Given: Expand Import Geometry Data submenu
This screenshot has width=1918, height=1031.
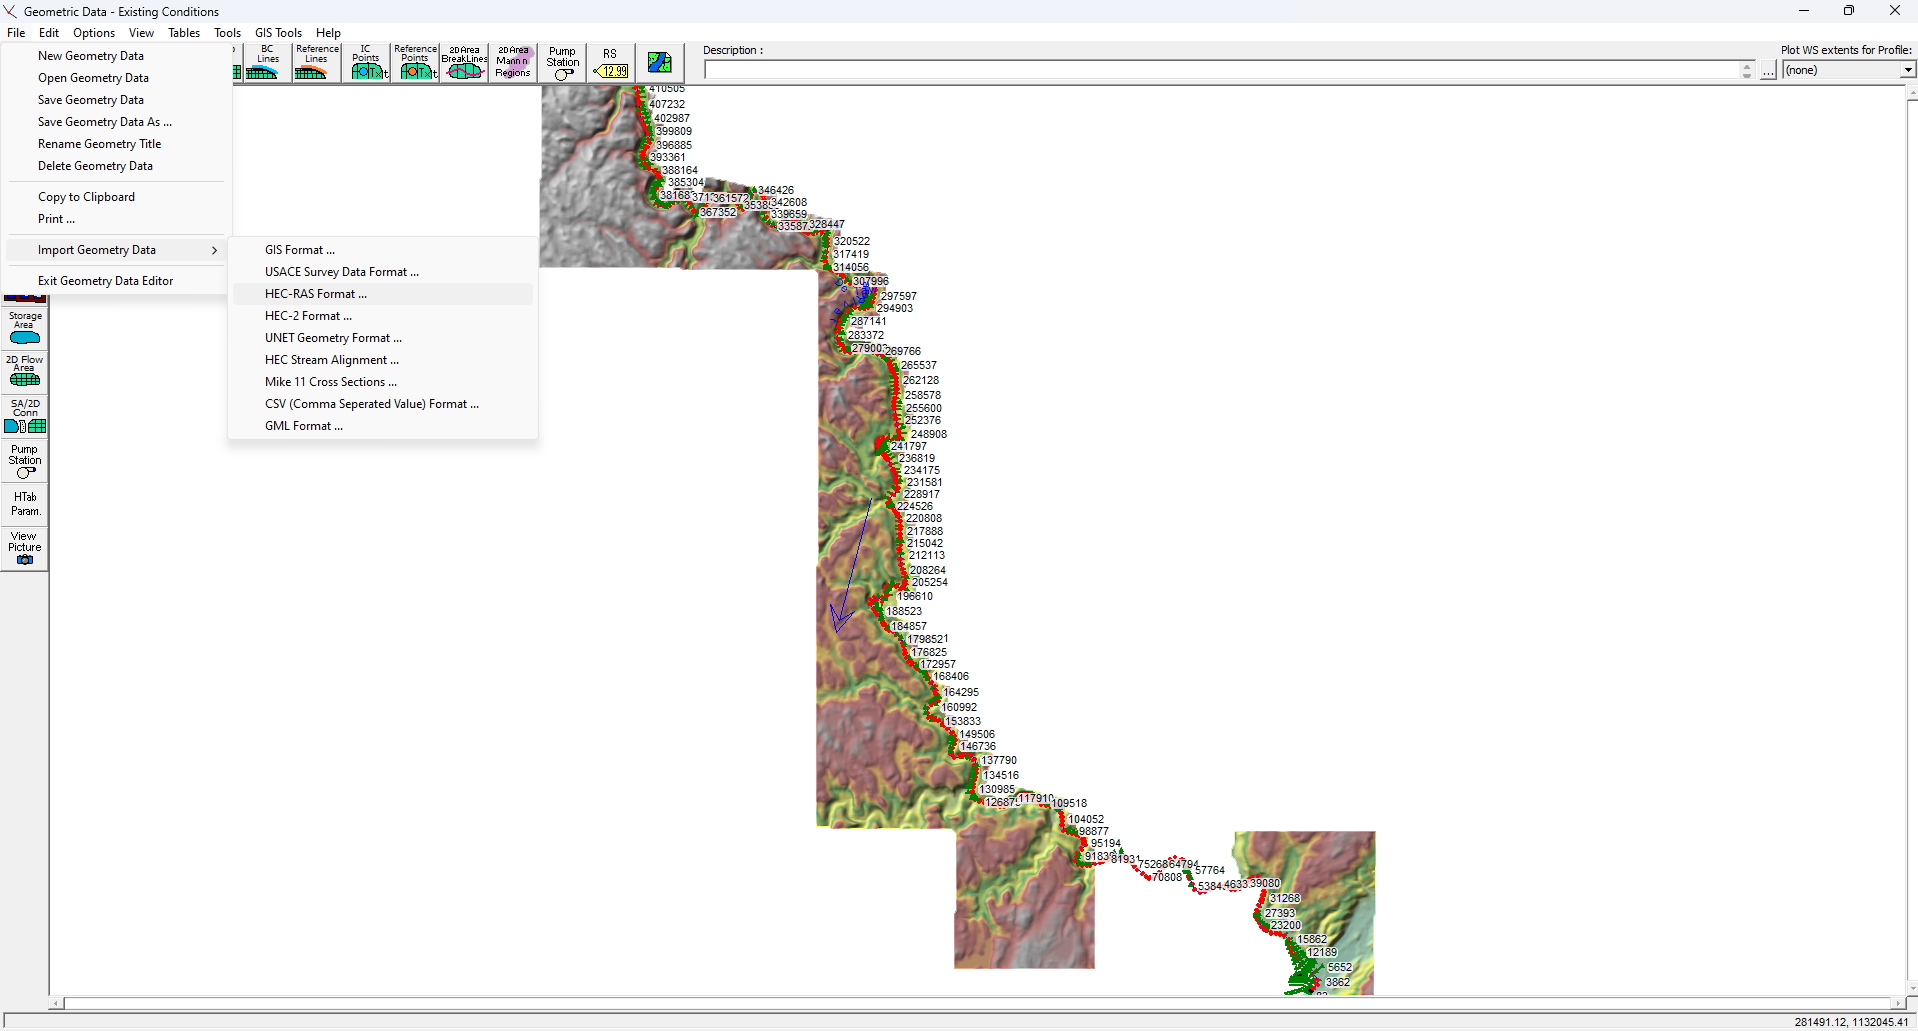Looking at the screenshot, I should 117,250.
